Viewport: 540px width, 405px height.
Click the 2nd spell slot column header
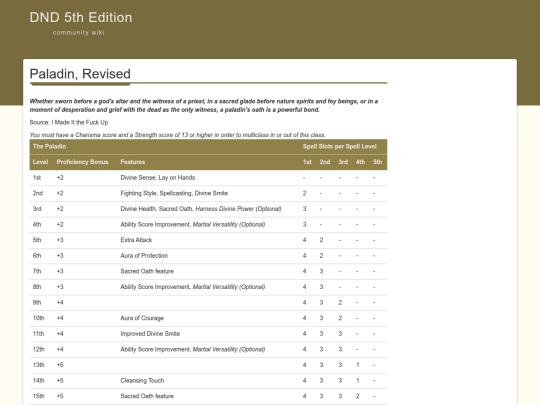325,162
